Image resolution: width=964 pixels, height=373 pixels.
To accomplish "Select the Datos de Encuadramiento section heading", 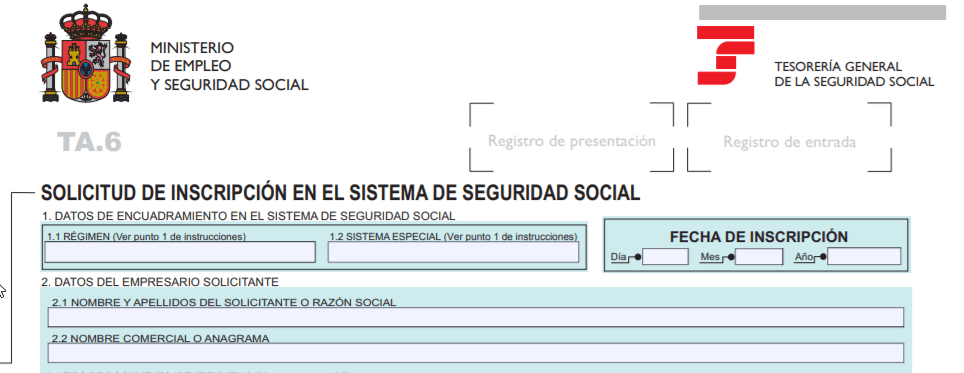I will click(x=248, y=216).
